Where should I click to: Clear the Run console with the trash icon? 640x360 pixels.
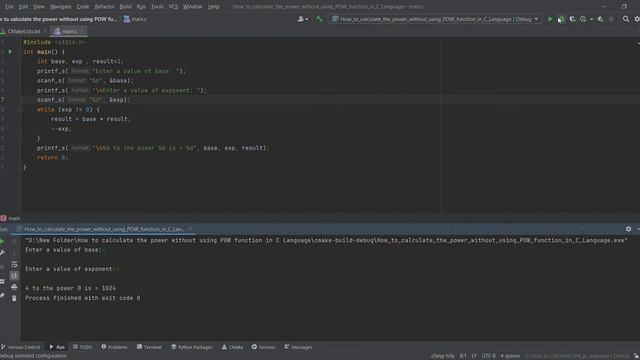14,299
